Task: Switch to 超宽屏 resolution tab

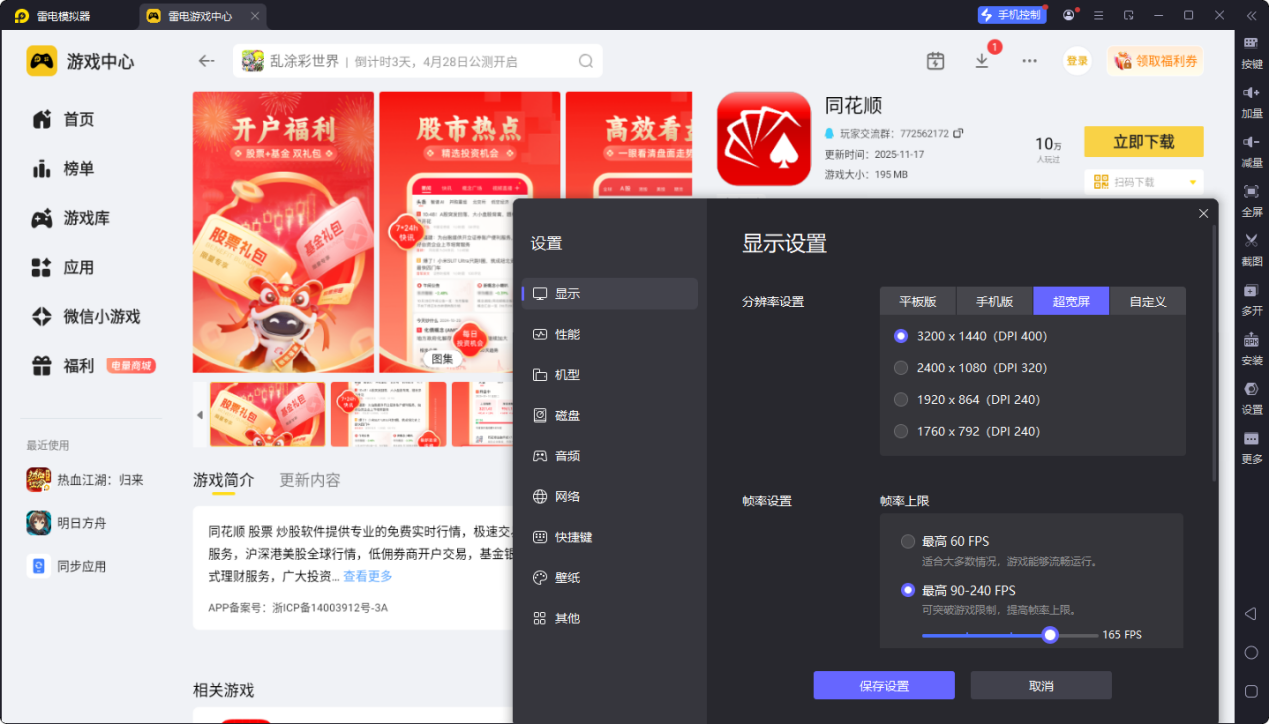Action: coord(1071,301)
